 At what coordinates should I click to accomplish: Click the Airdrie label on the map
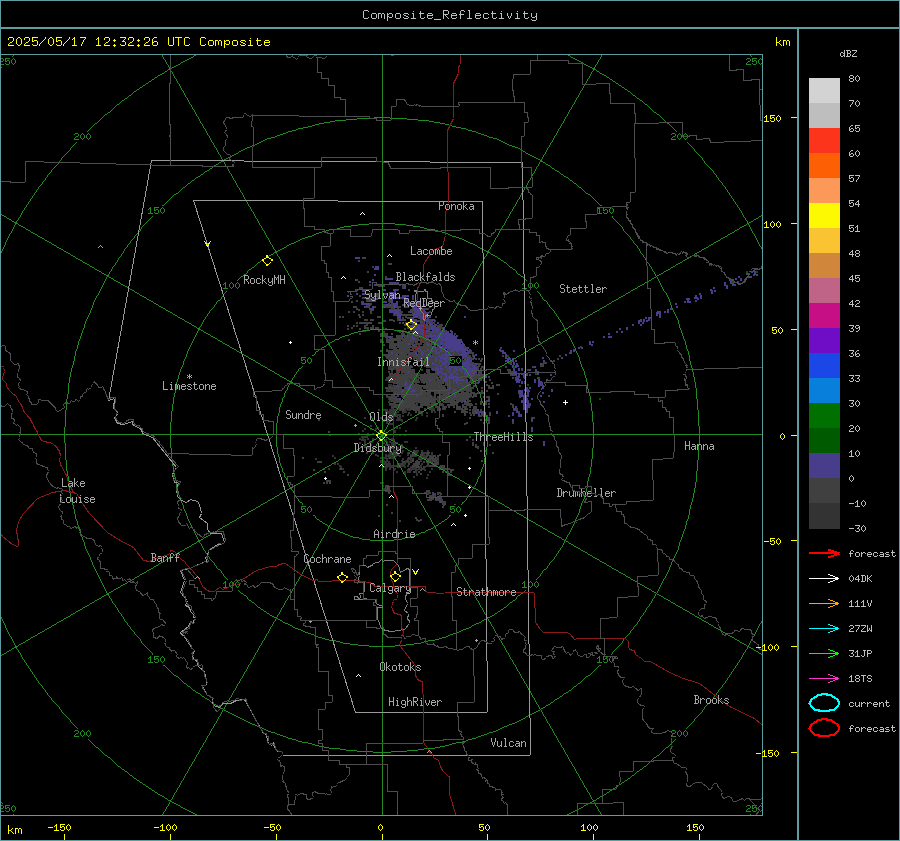(x=394, y=534)
